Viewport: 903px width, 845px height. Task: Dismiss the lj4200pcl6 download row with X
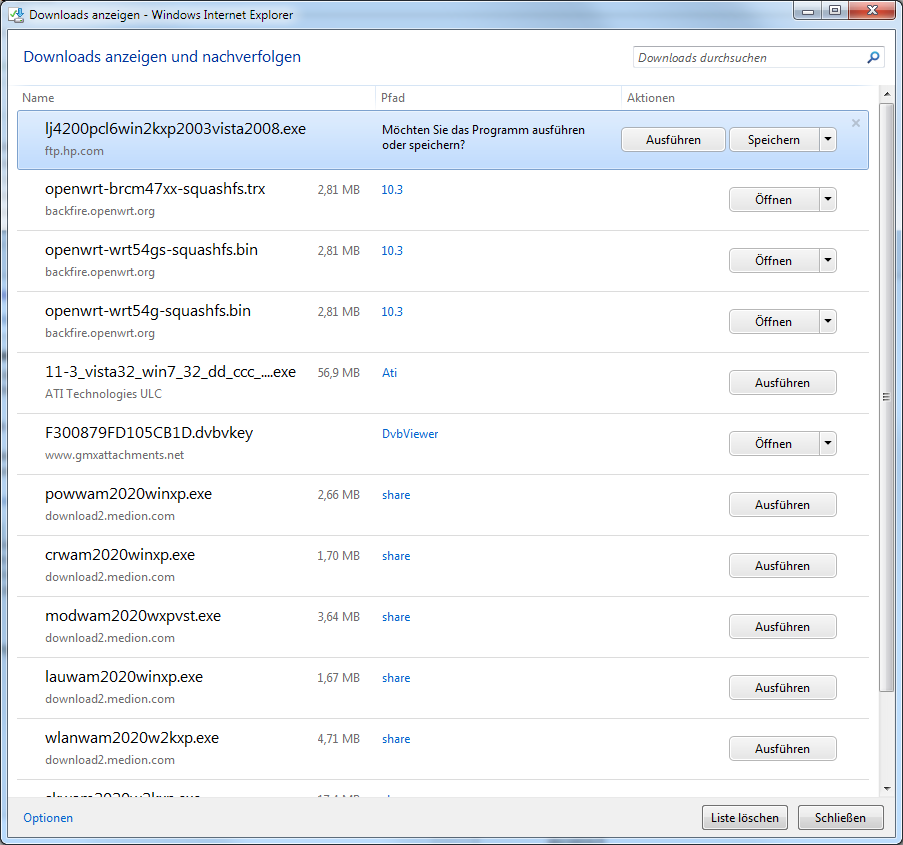(856, 123)
